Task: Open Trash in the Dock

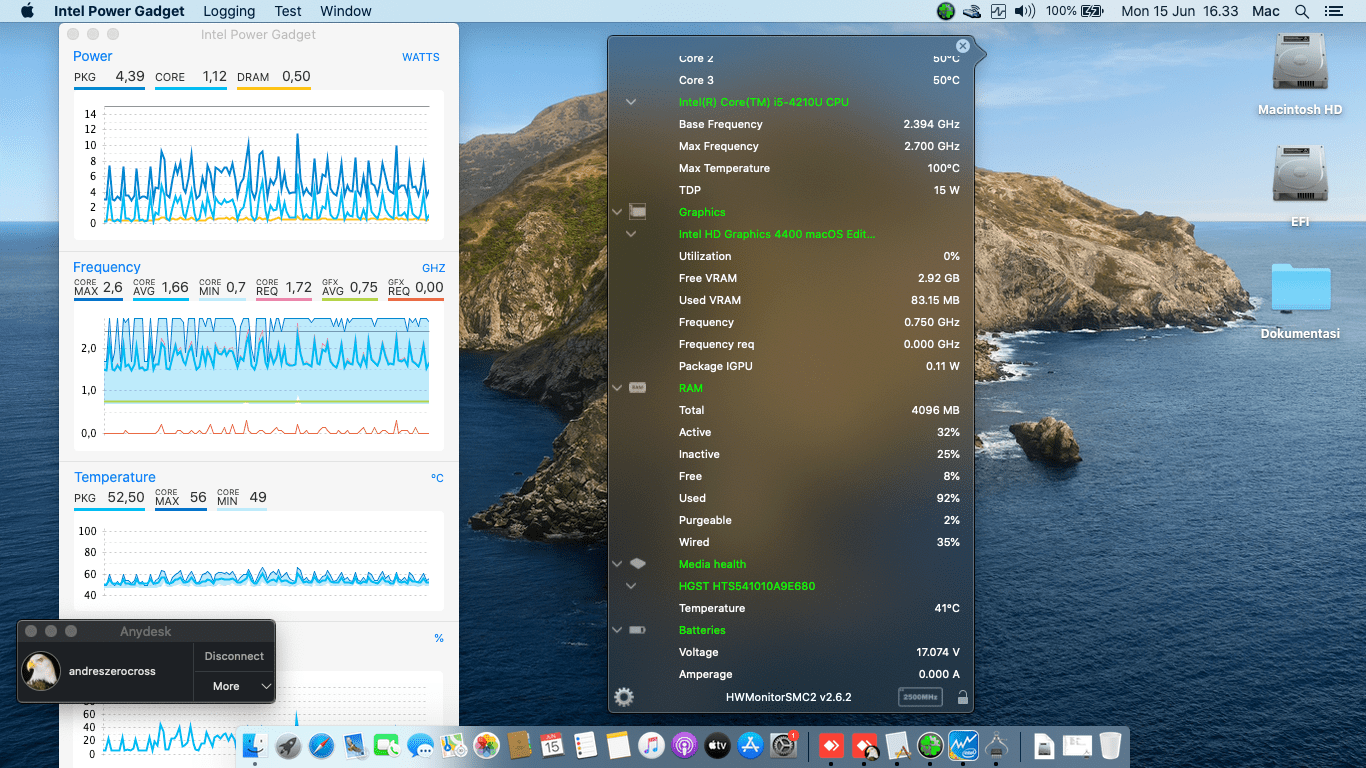Action: pyautogui.click(x=1109, y=745)
